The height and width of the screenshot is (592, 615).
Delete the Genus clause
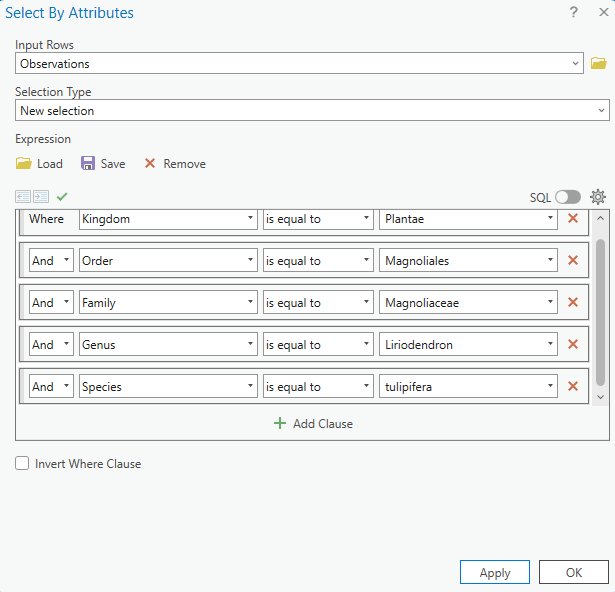tap(573, 344)
